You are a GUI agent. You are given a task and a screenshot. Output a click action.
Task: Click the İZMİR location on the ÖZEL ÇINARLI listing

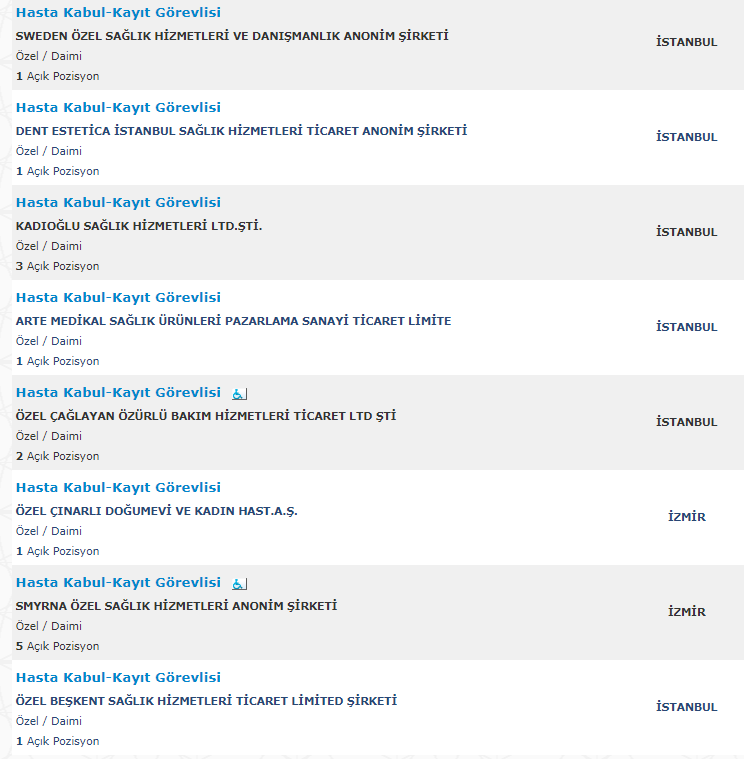point(686,517)
